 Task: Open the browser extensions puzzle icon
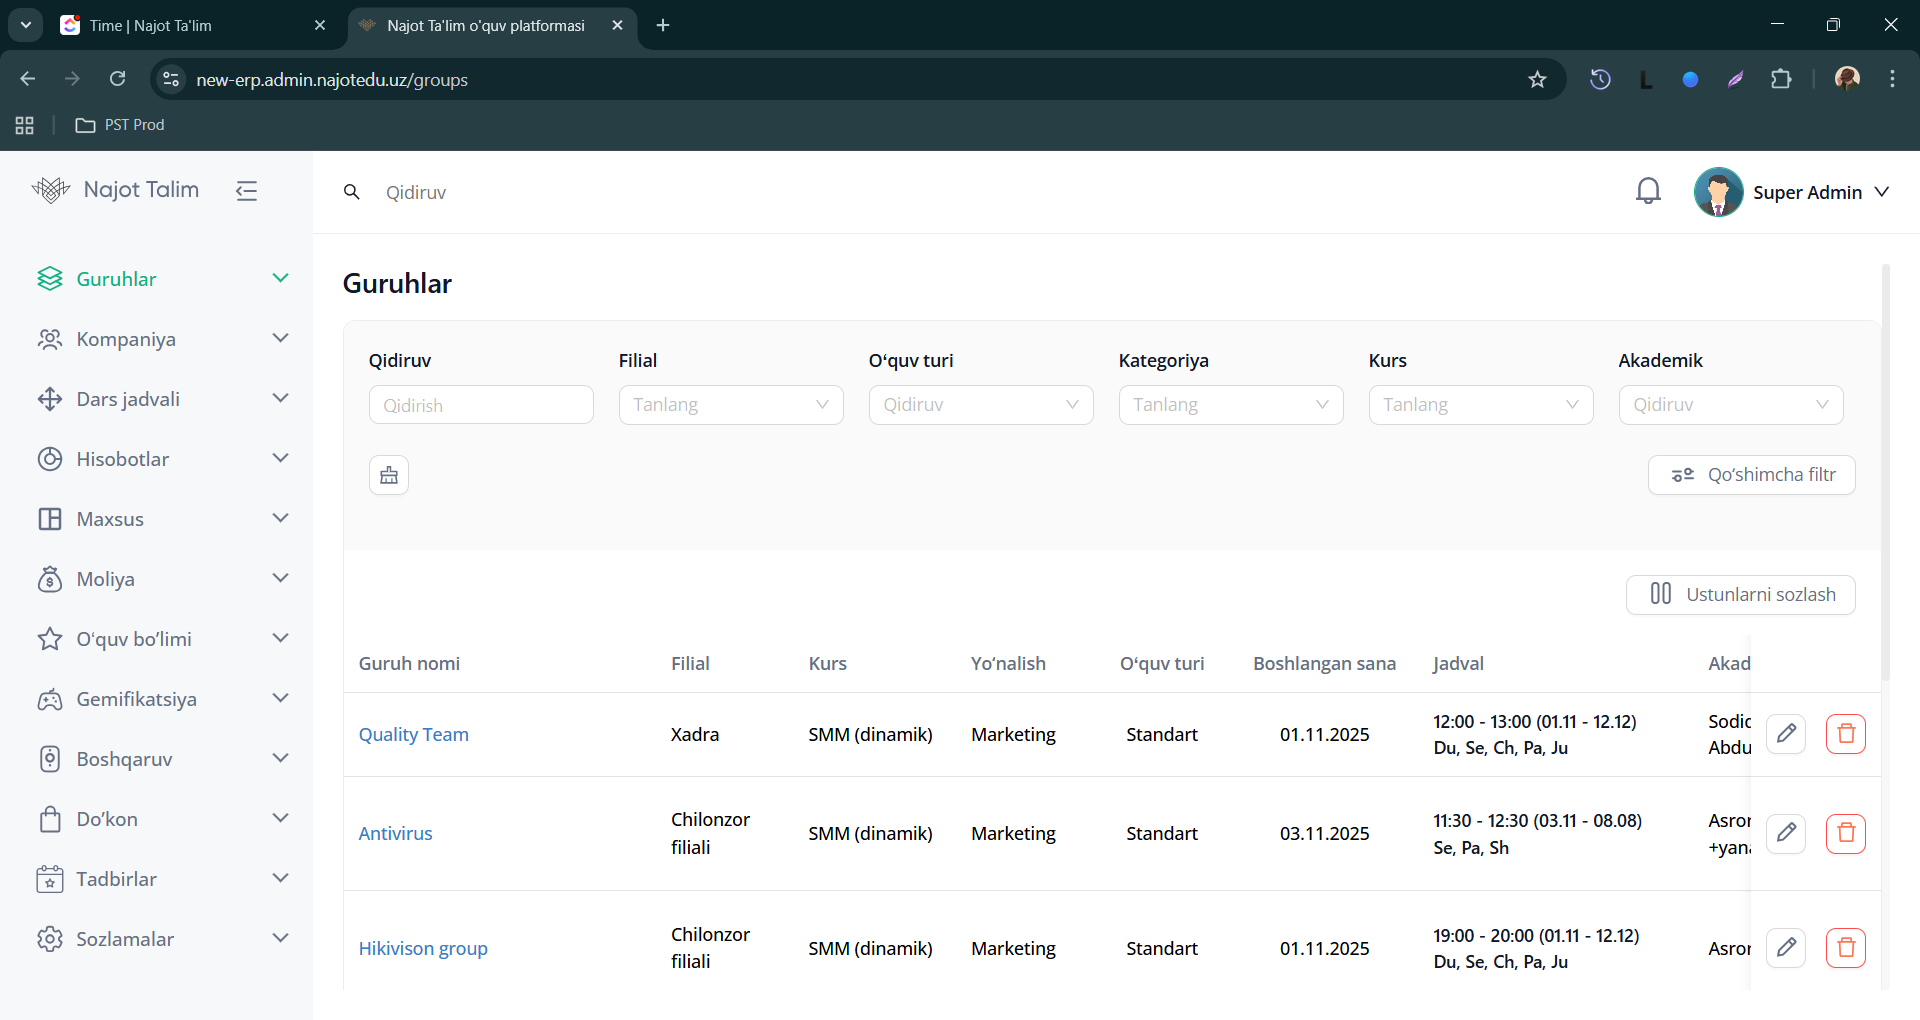tap(1781, 80)
